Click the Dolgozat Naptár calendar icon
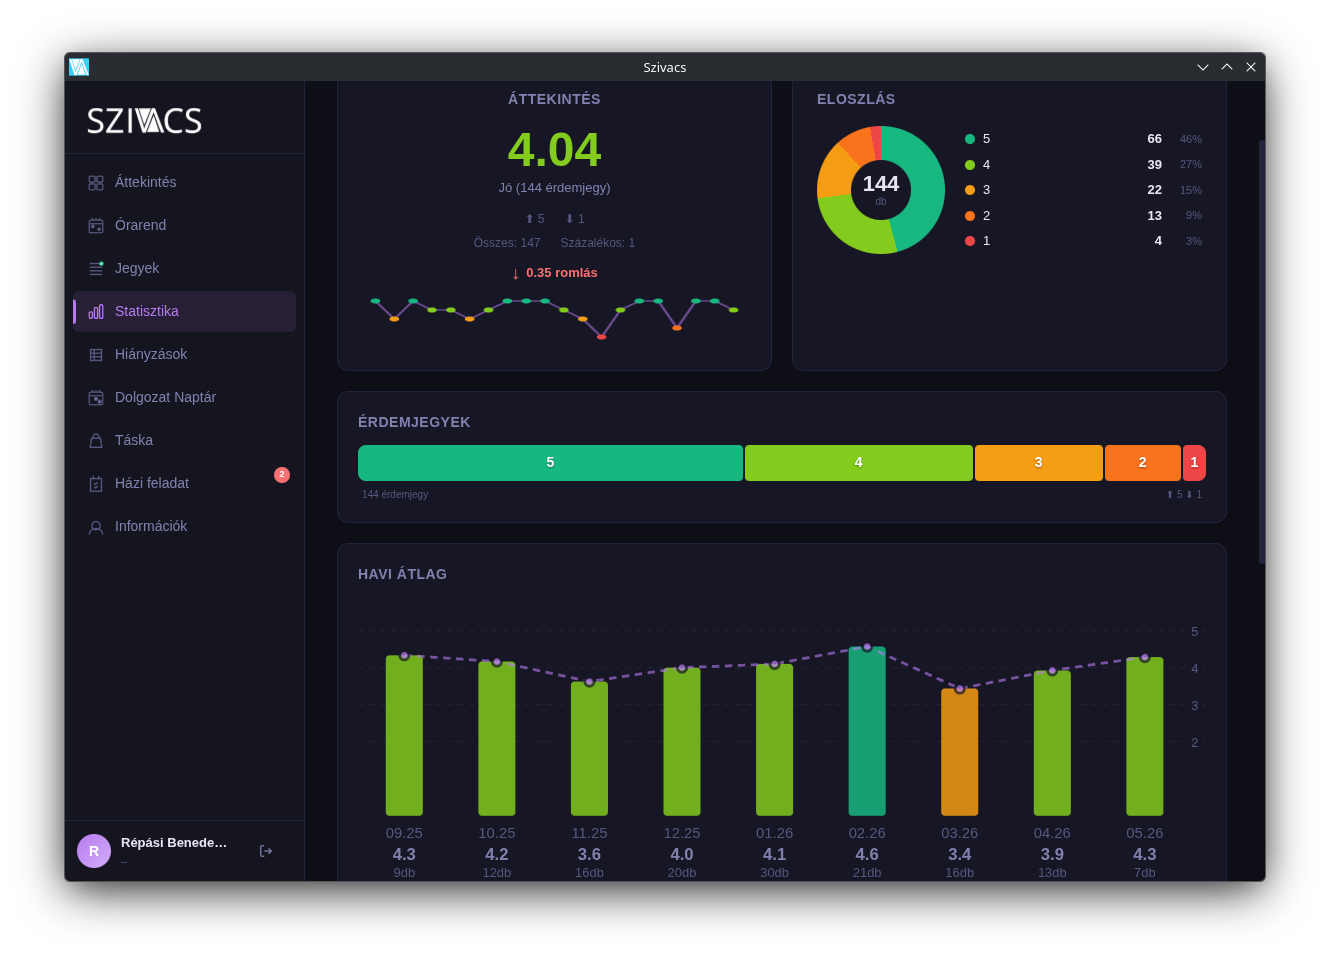 pos(96,398)
